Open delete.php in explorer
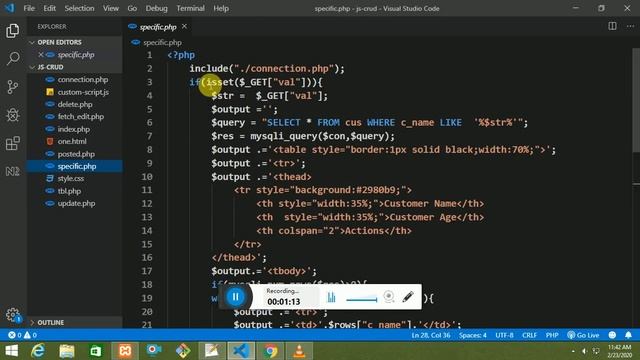The height and width of the screenshot is (360, 640). (x=75, y=104)
